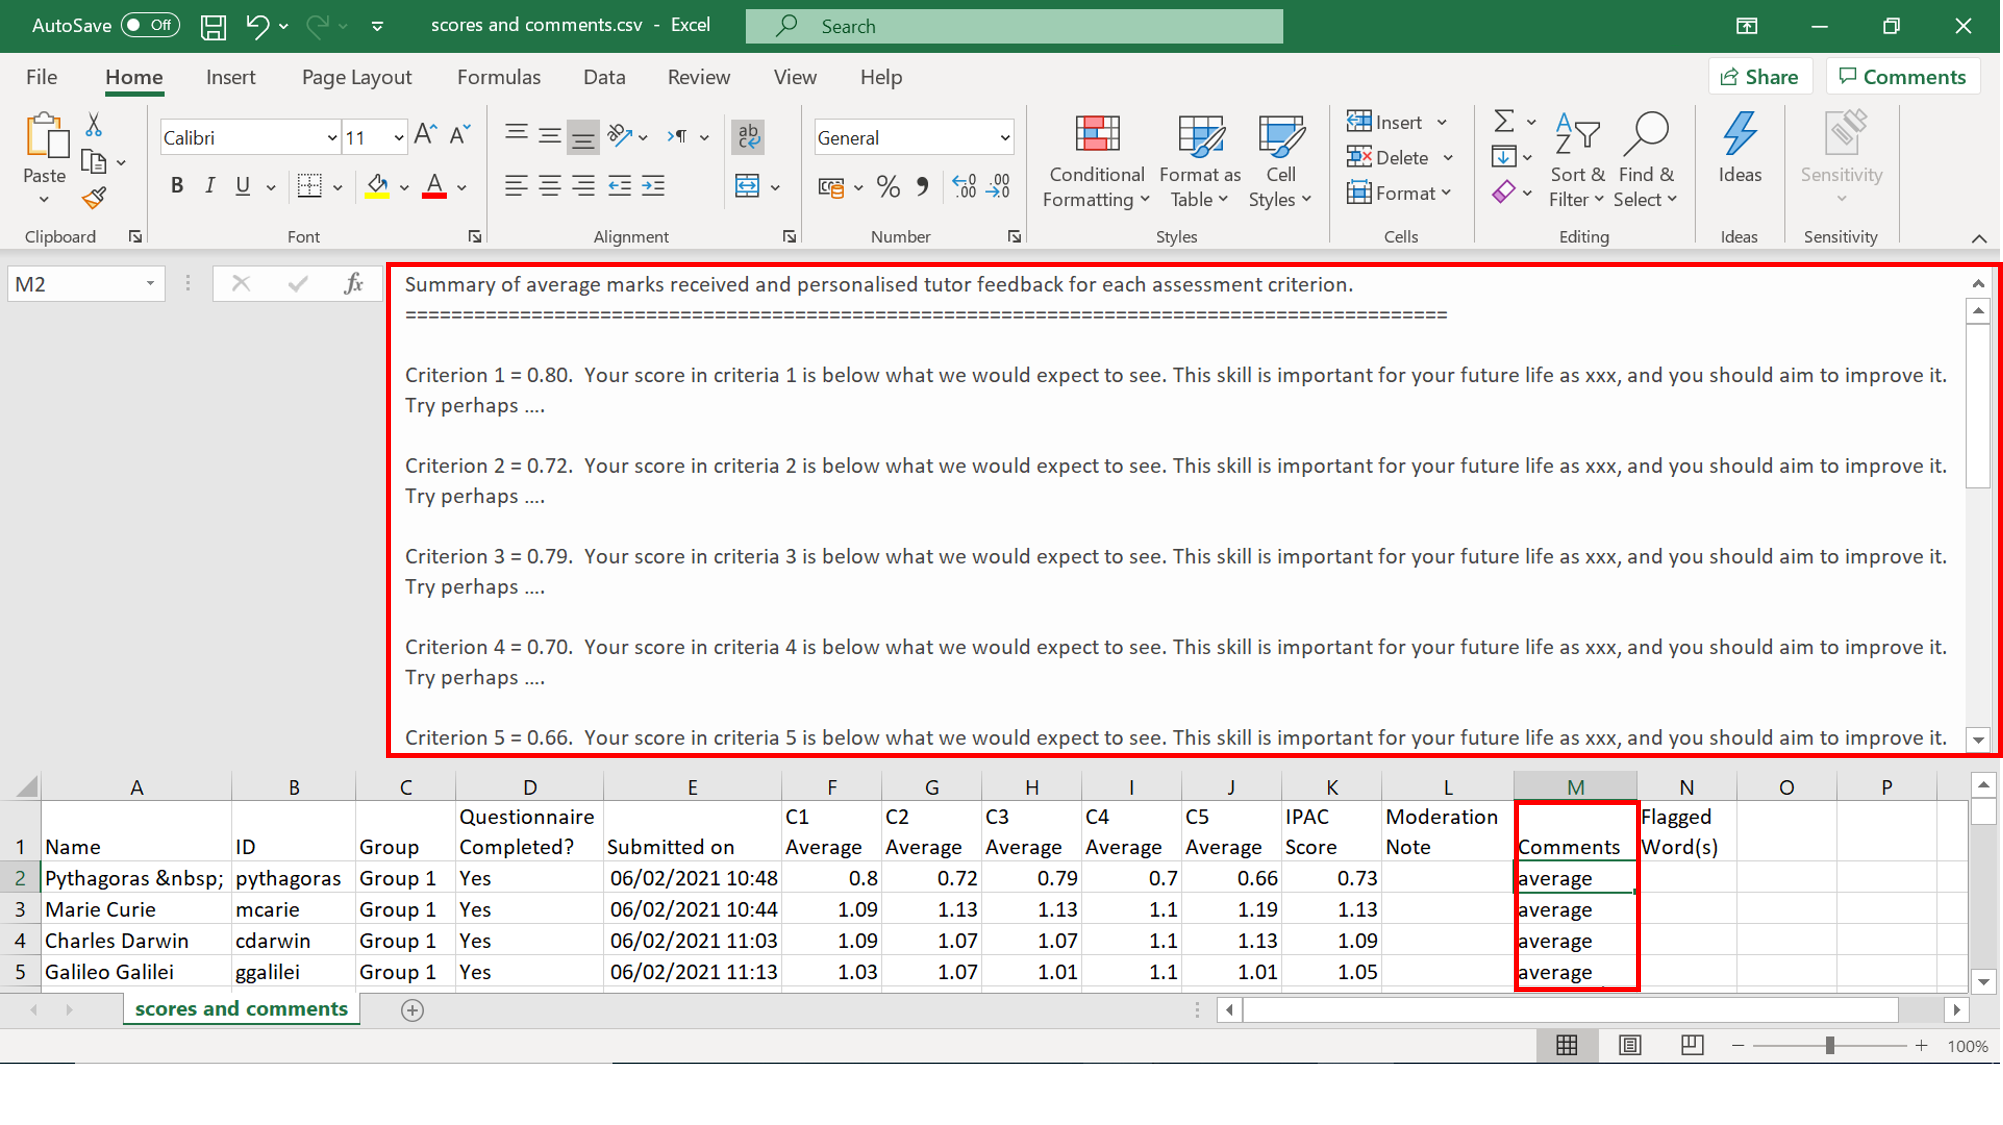Click the Decrease Font Size icon

click(x=460, y=136)
